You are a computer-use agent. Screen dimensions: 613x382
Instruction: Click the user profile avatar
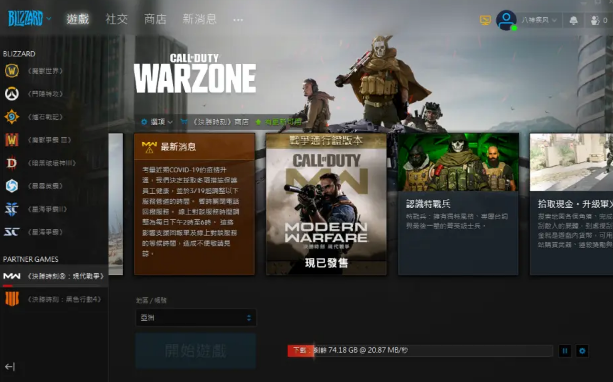pyautogui.click(x=506, y=20)
